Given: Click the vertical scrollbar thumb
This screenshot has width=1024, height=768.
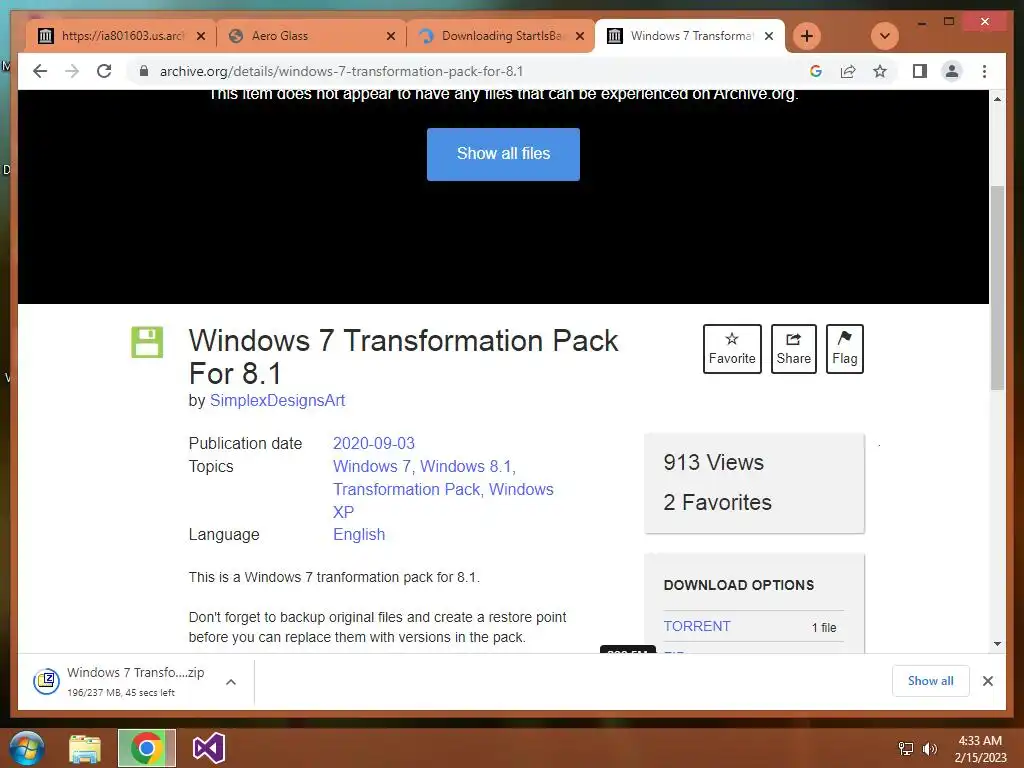Looking at the screenshot, I should [x=997, y=288].
